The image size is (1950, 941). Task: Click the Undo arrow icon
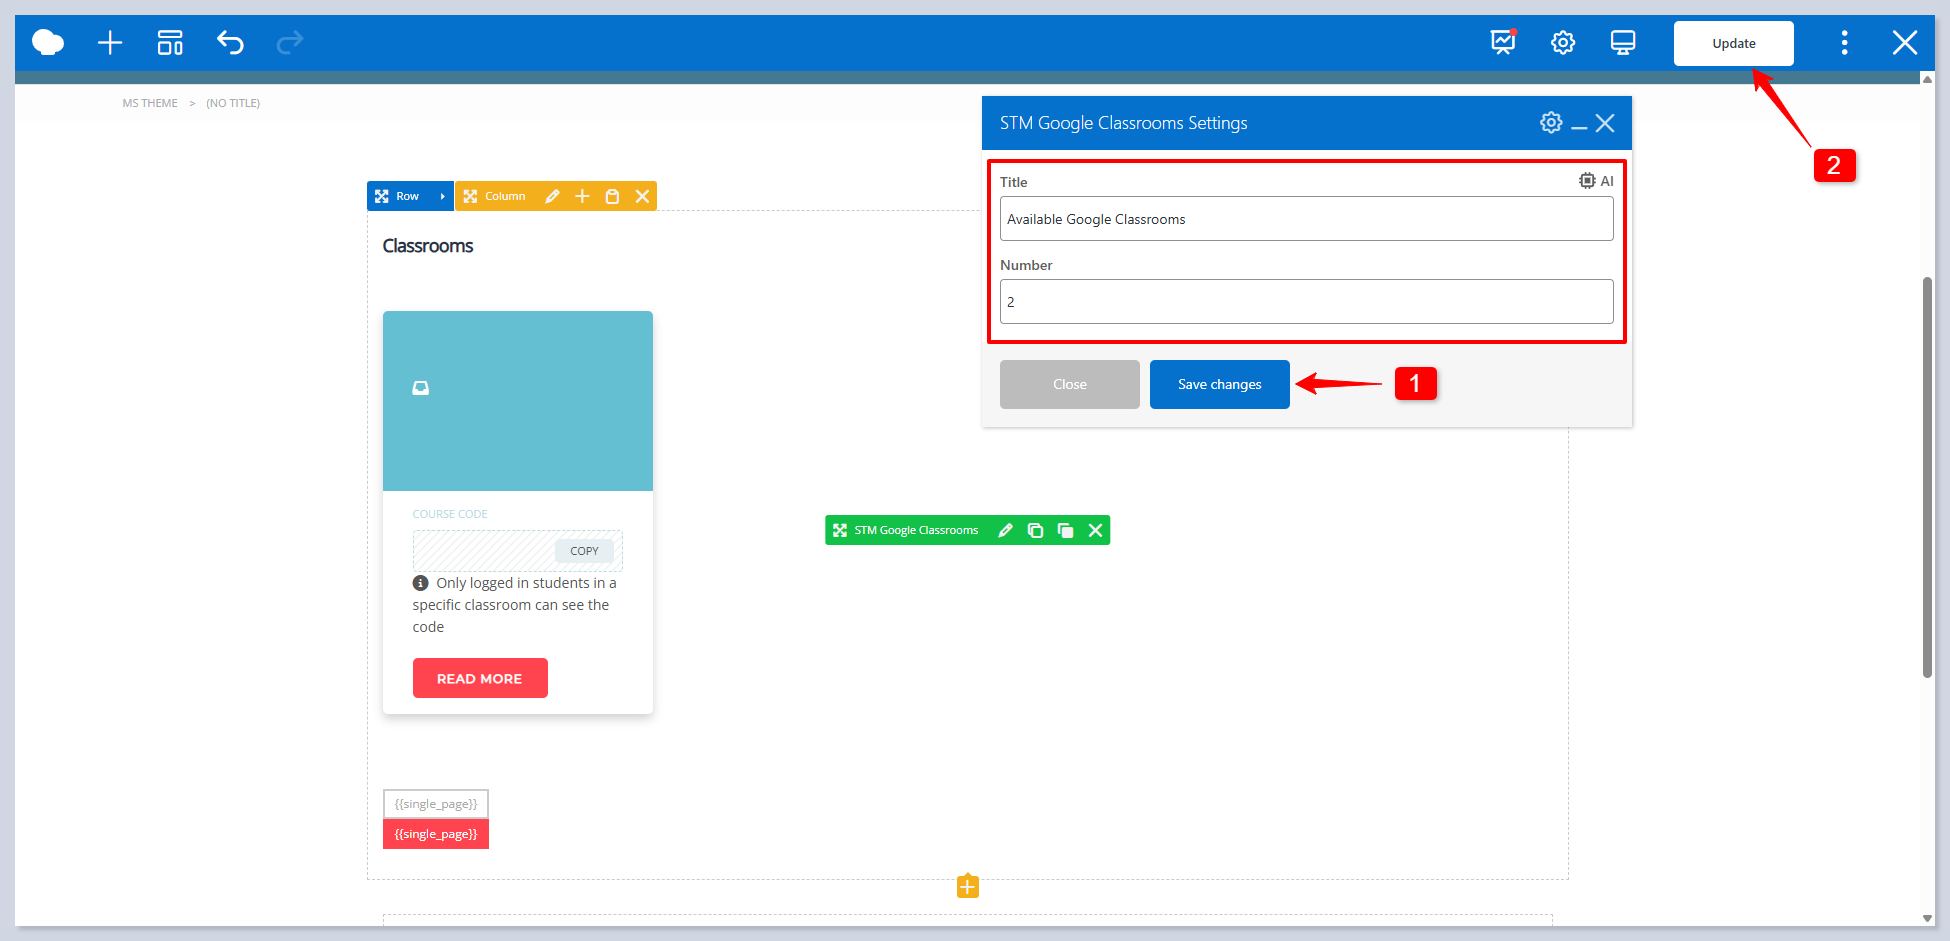(x=230, y=43)
